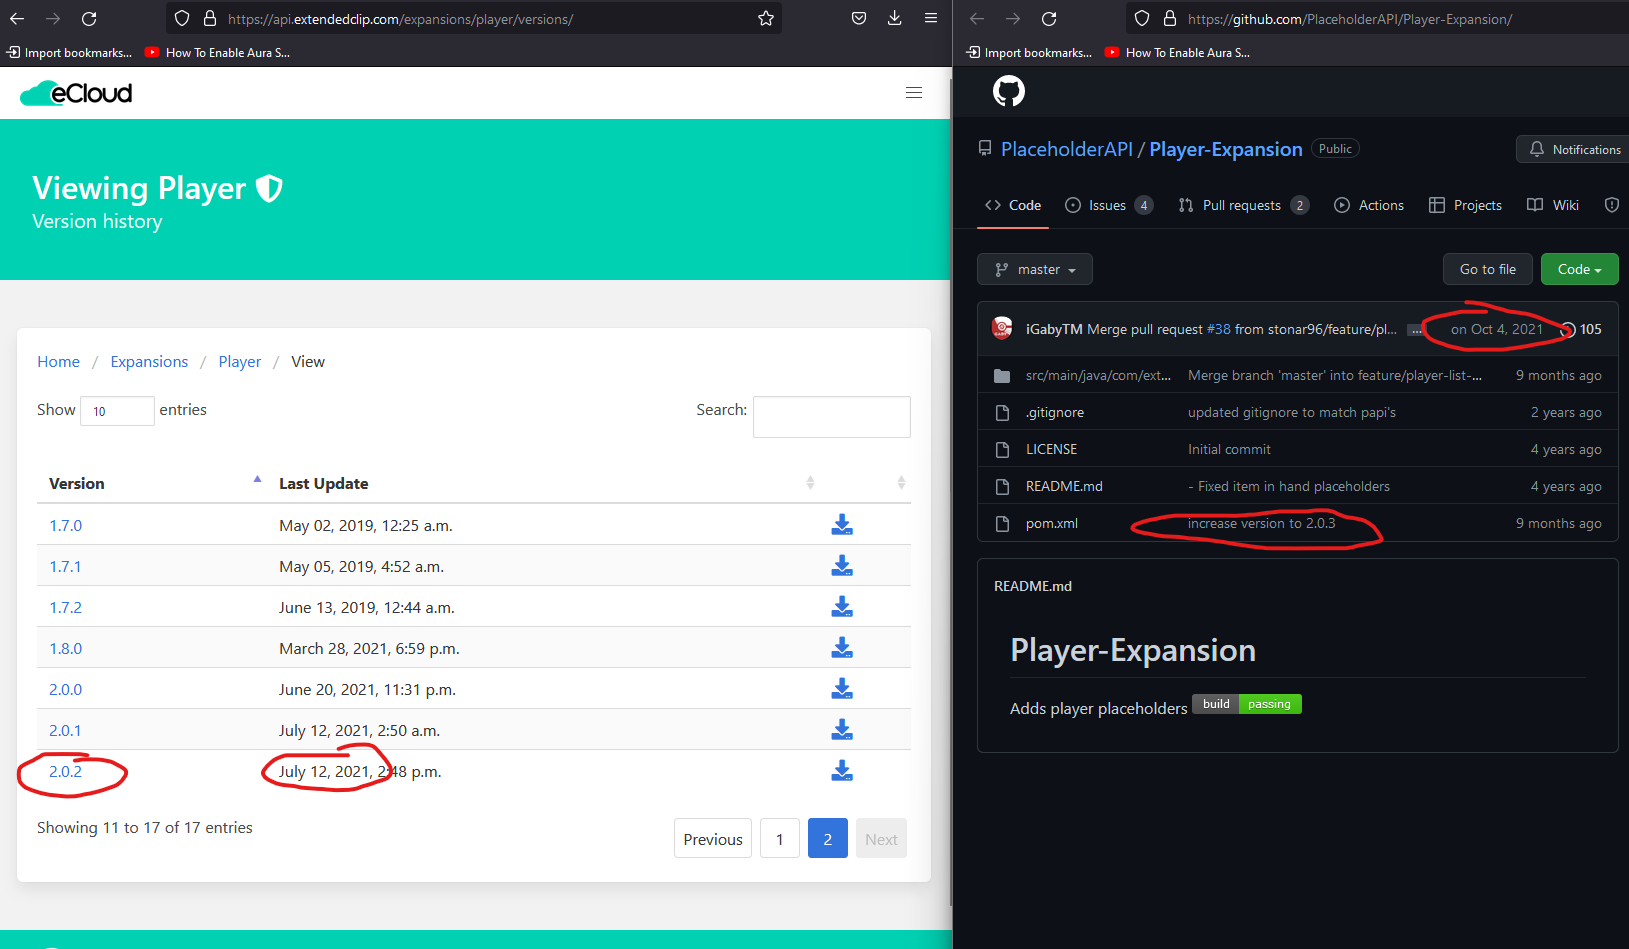This screenshot has height=949, width=1629.
Task: Open the Wiki tab
Action: click(1553, 205)
